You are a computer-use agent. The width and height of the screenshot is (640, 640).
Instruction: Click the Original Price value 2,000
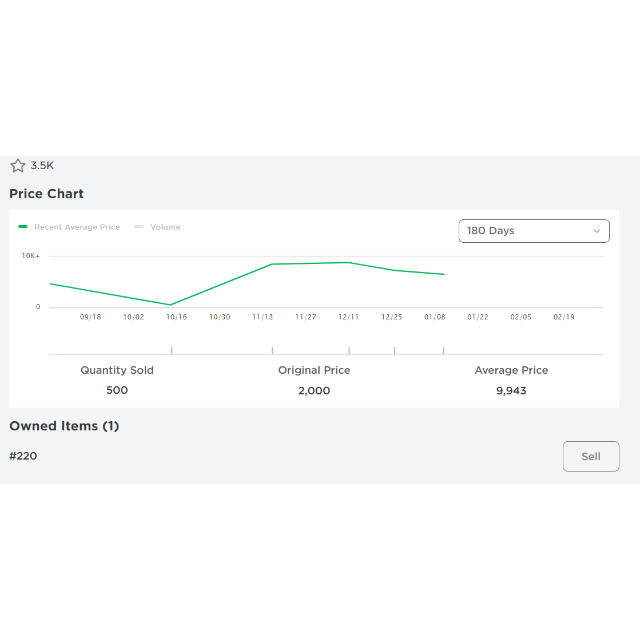tap(314, 391)
